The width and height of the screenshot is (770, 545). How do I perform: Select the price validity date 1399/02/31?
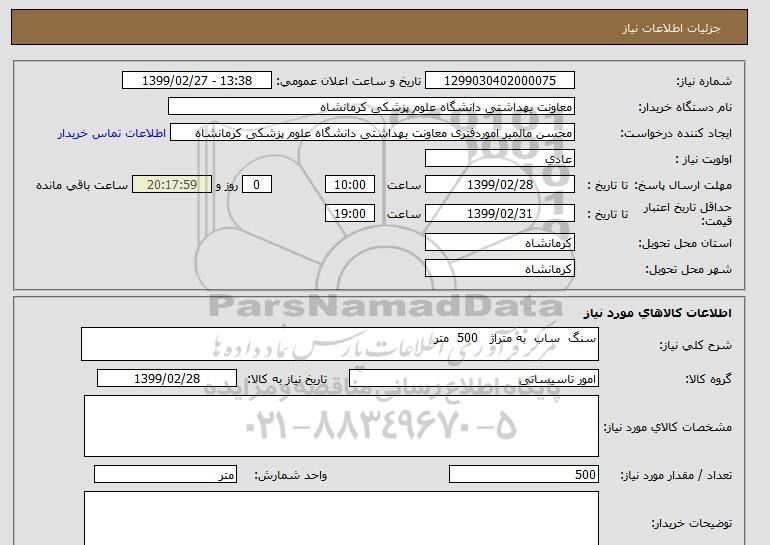click(499, 213)
